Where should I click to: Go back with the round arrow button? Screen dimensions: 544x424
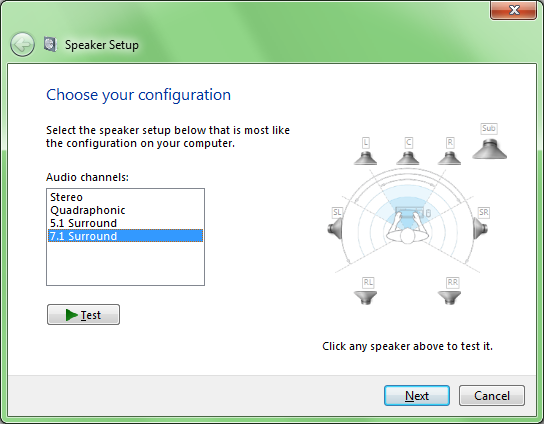22,45
